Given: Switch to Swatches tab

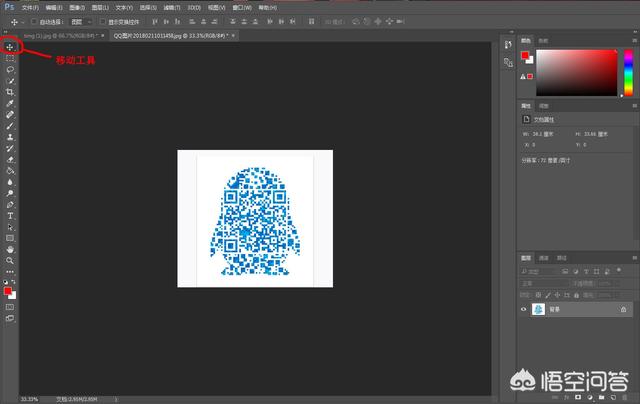Looking at the screenshot, I should click(x=543, y=40).
